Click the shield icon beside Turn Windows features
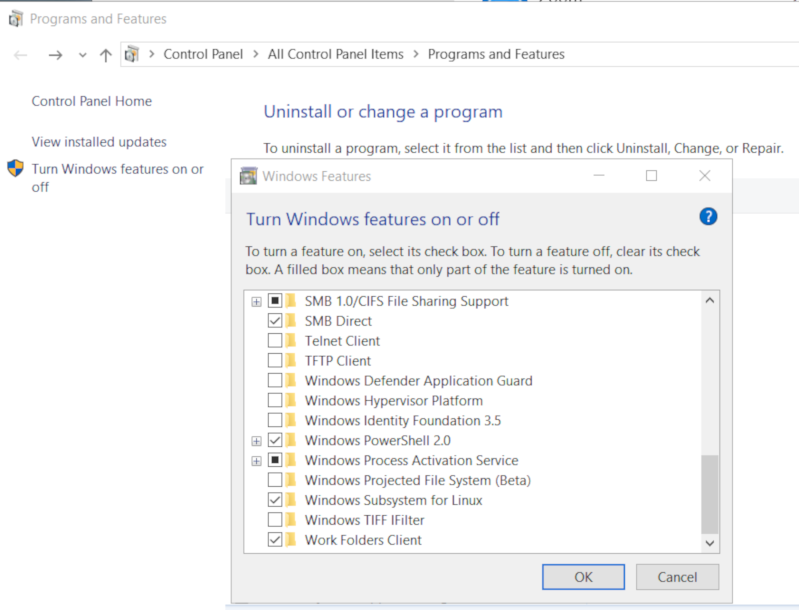 pyautogui.click(x=15, y=169)
